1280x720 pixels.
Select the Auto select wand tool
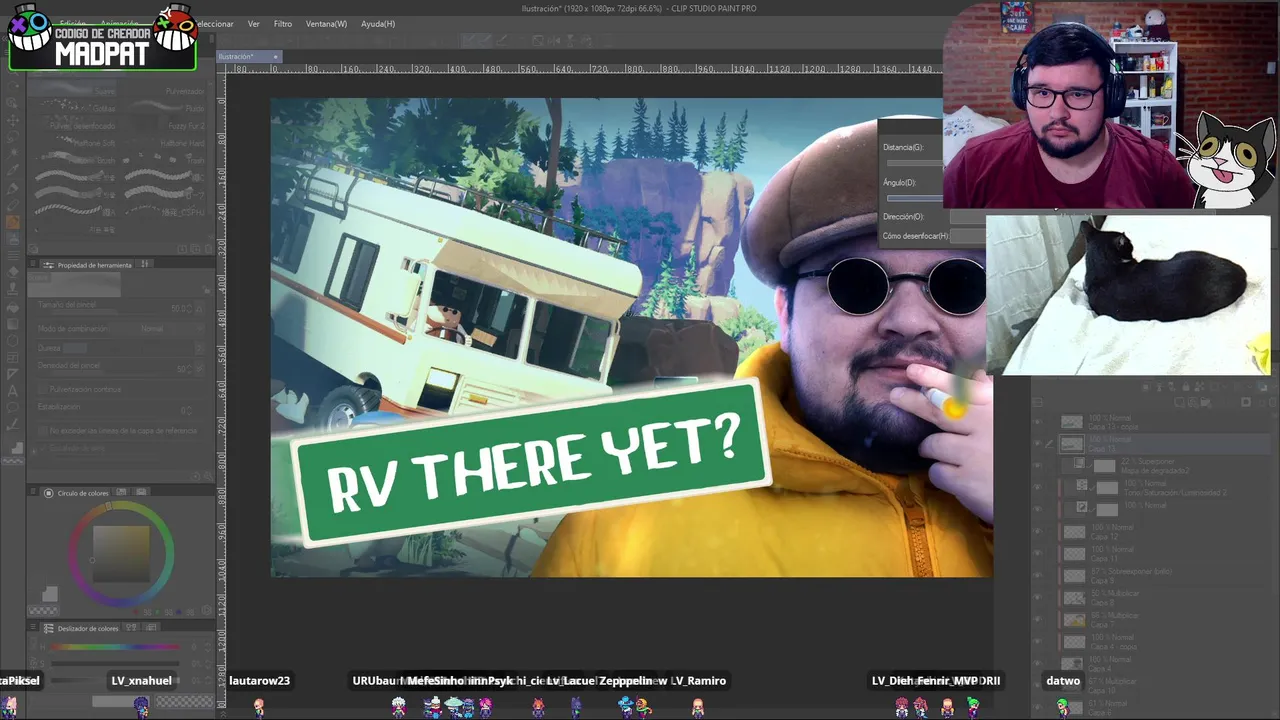coord(12,154)
